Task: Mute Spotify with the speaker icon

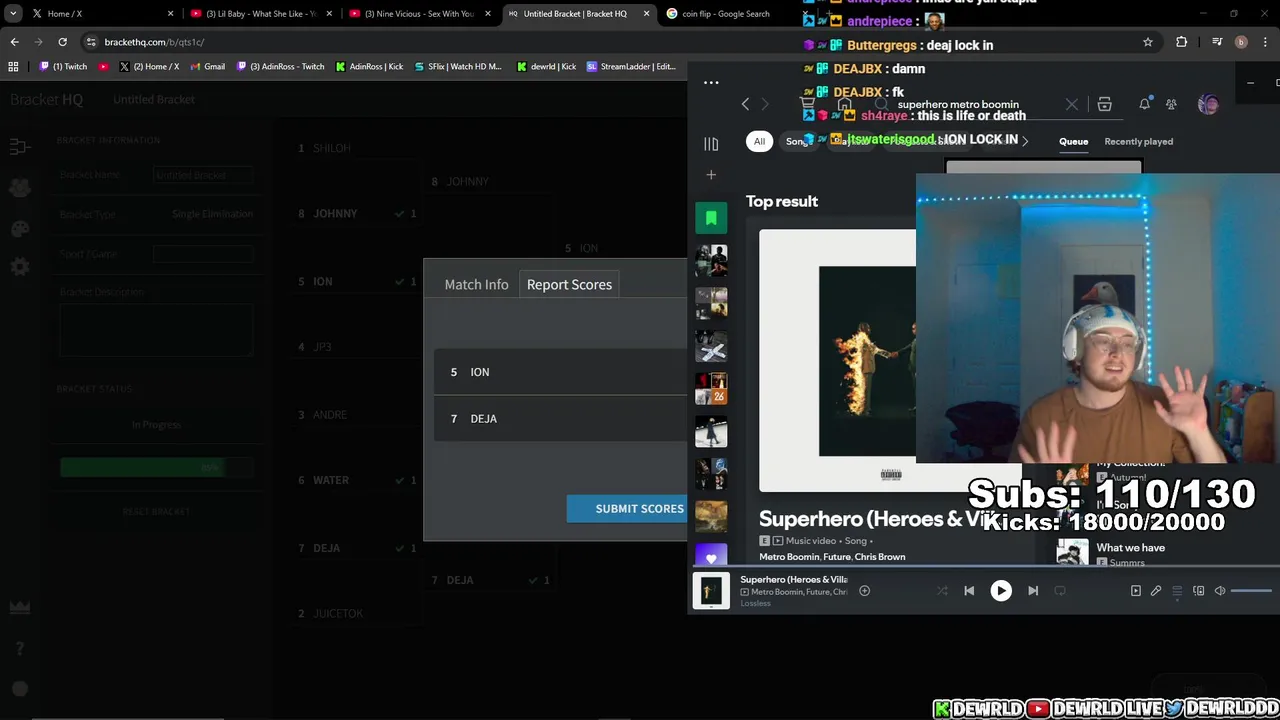Action: pos(1220,591)
